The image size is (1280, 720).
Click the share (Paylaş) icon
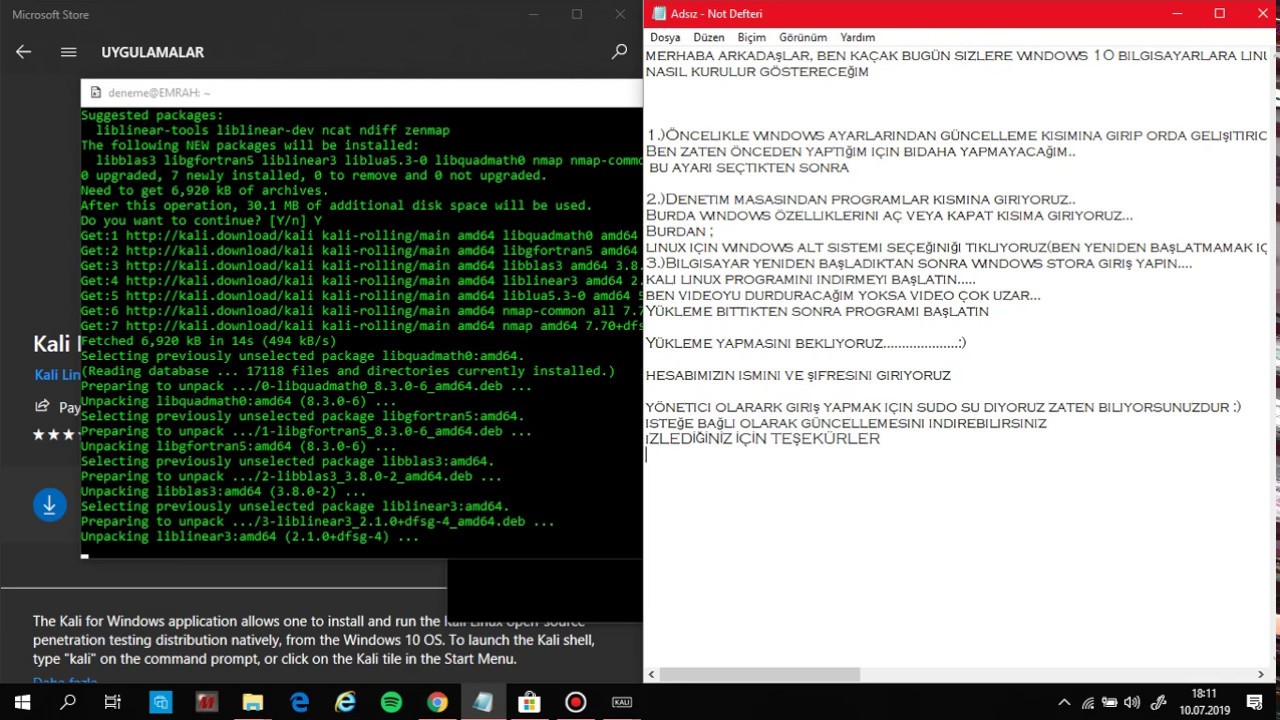[42, 406]
